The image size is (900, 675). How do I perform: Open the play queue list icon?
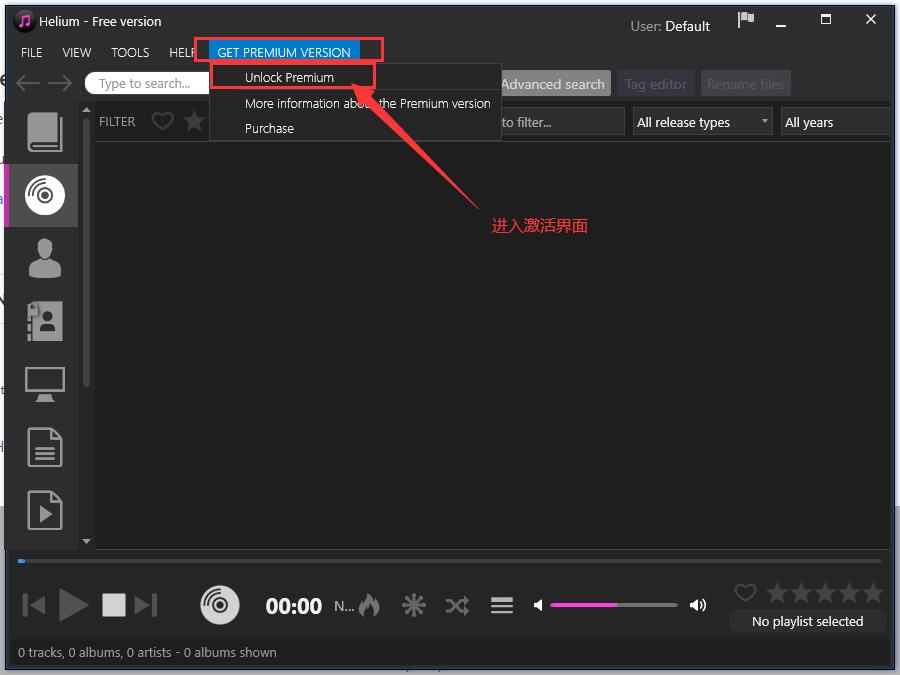click(x=502, y=606)
